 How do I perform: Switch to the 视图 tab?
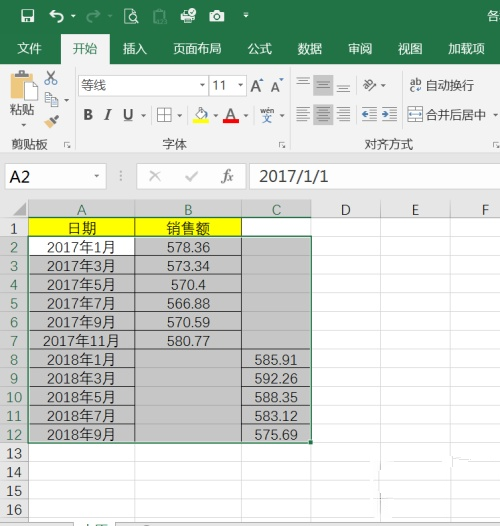click(410, 49)
